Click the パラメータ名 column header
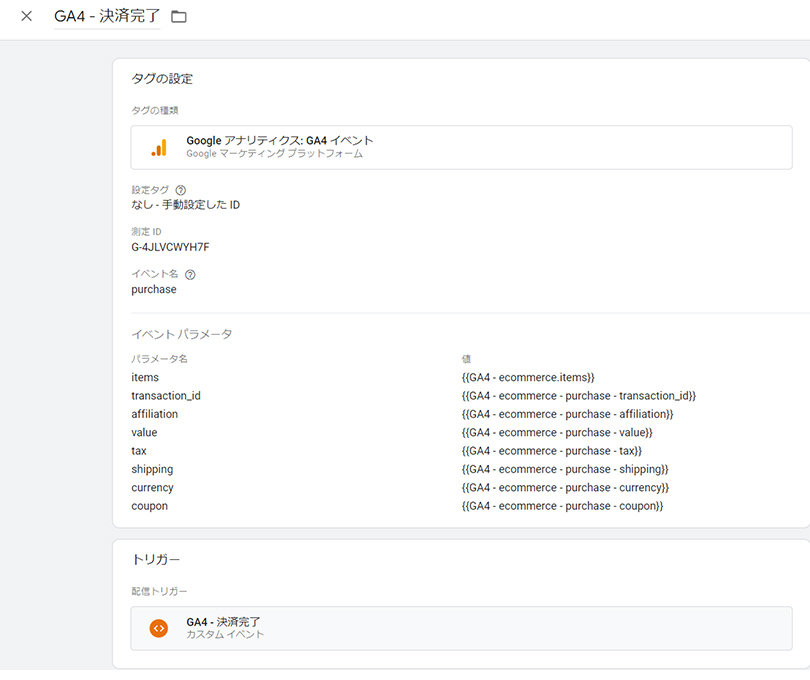 coord(159,359)
